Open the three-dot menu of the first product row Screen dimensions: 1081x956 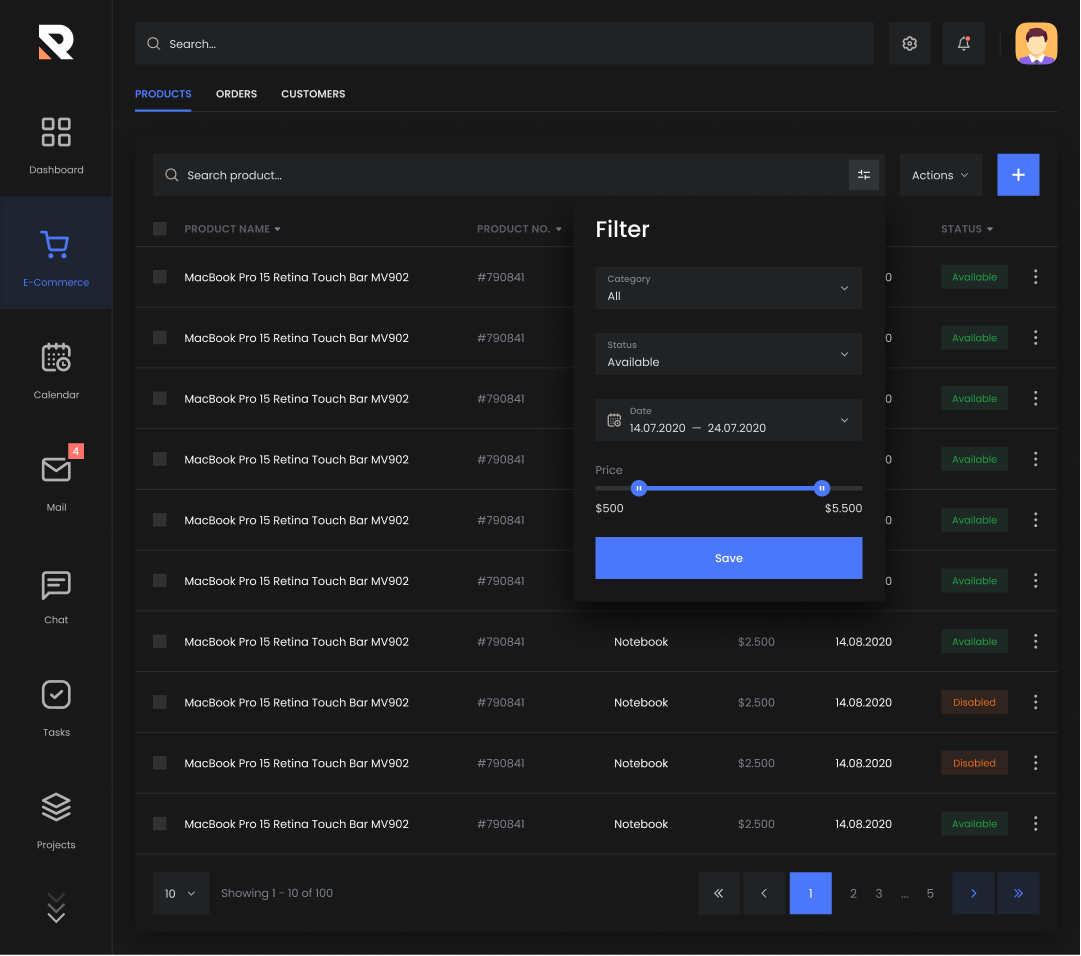(1035, 277)
